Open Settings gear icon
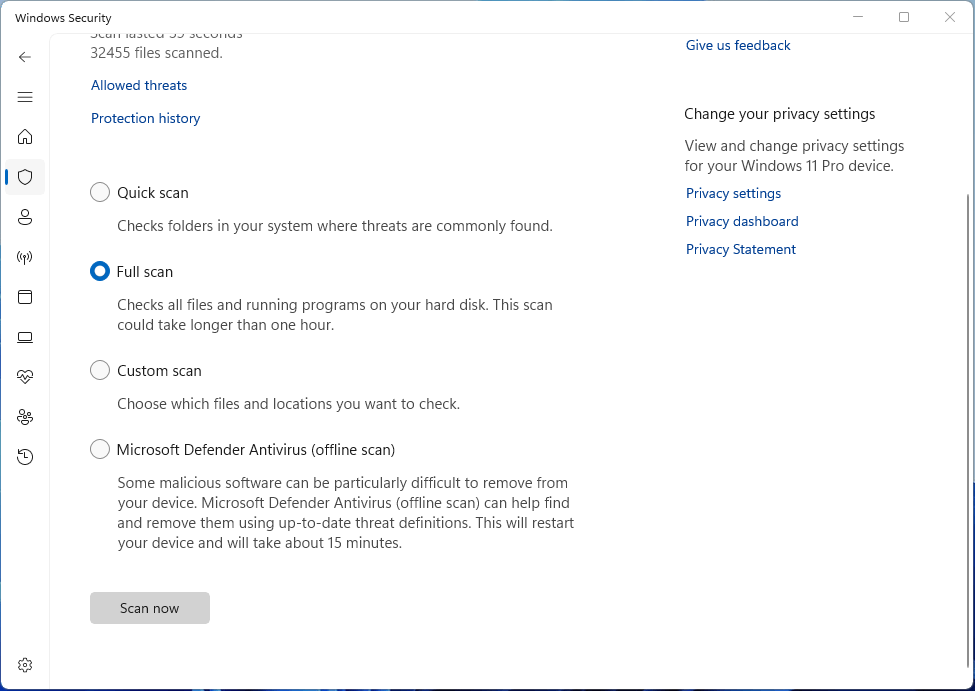 click(25, 665)
